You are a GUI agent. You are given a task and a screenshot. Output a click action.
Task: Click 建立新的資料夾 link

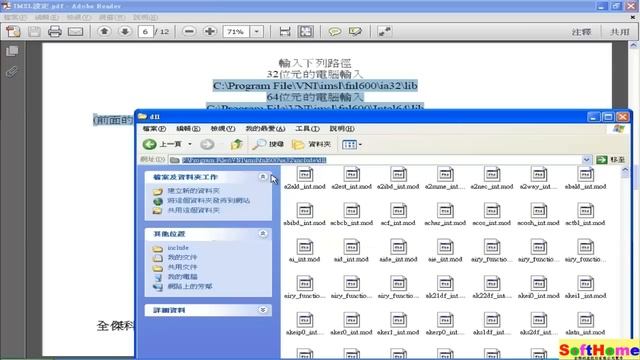(193, 191)
